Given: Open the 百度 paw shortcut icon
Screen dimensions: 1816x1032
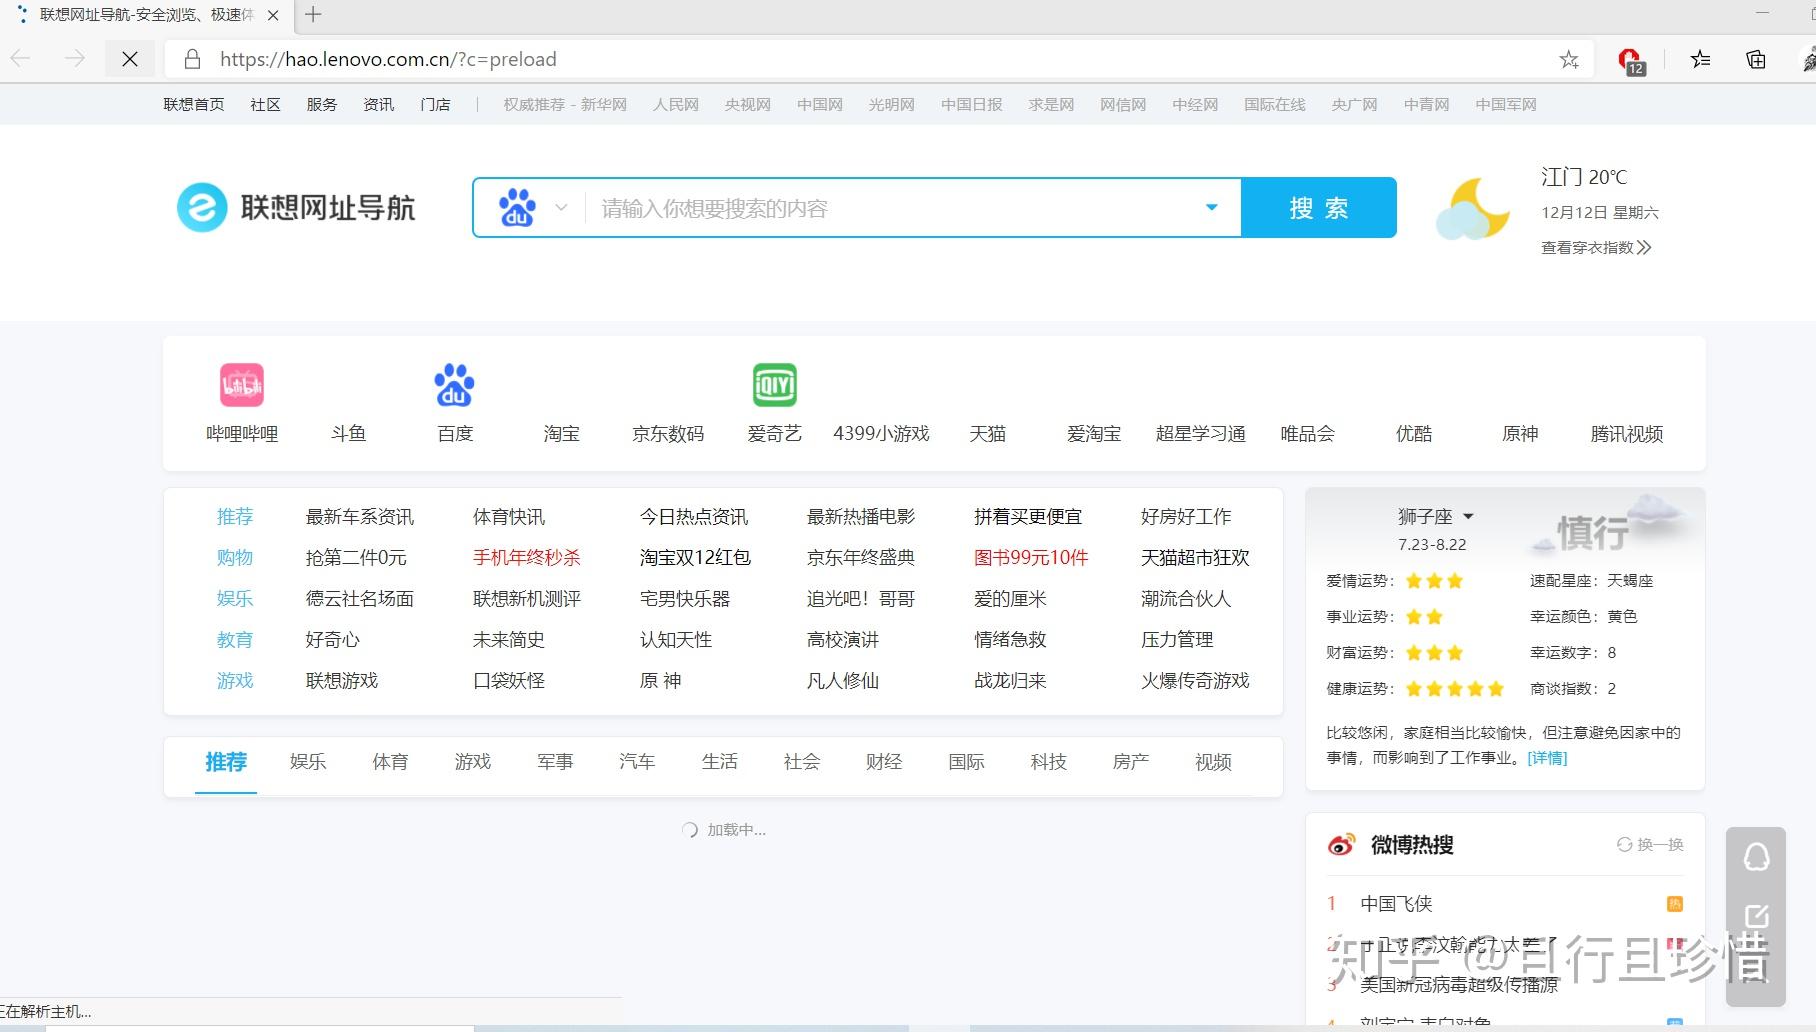Looking at the screenshot, I should coord(454,385).
